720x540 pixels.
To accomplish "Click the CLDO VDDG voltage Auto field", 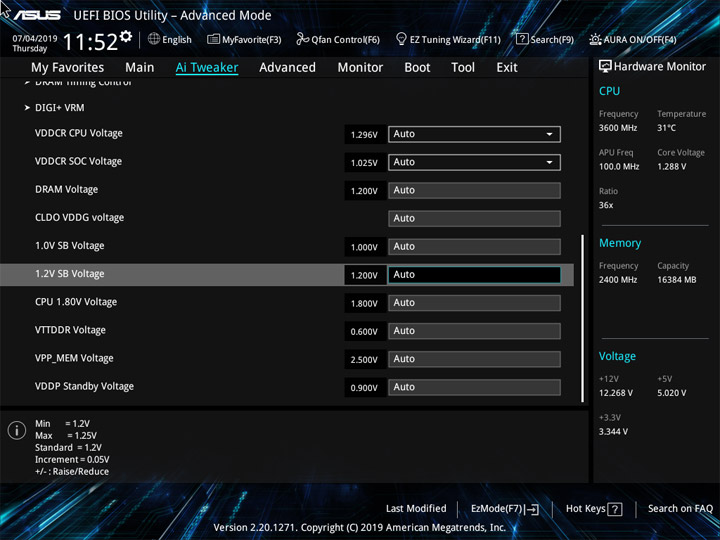I will (474, 219).
